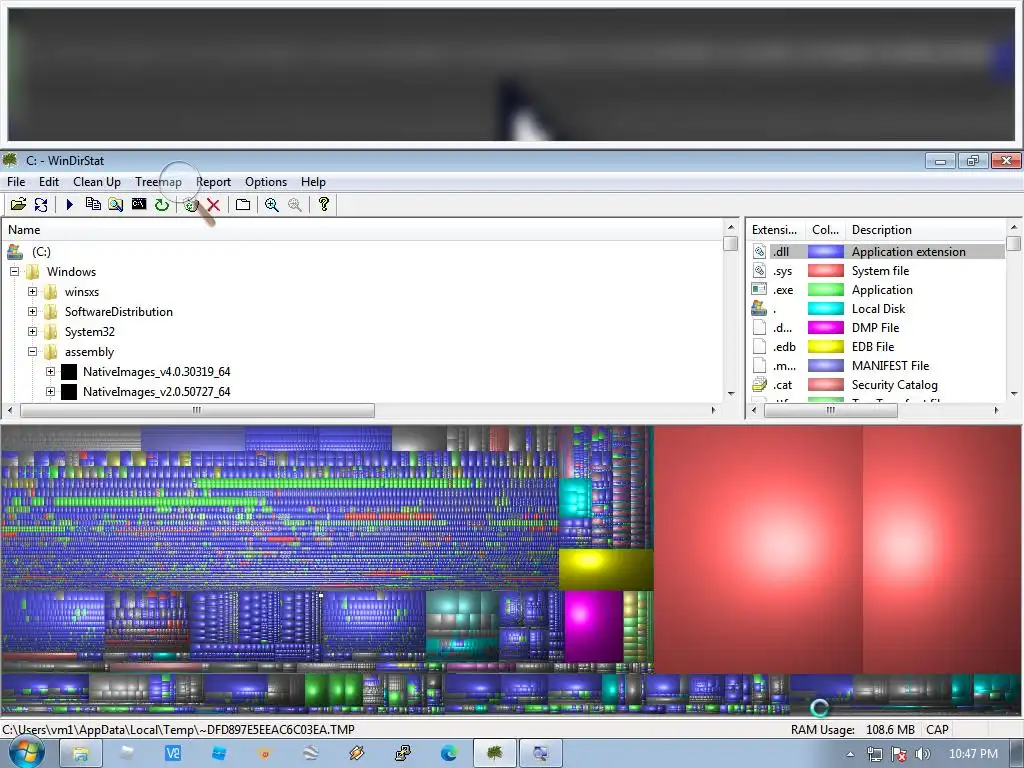This screenshot has height=768, width=1024.
Task: Click the greyed Zoom Out magnifier icon
Action: click(295, 204)
